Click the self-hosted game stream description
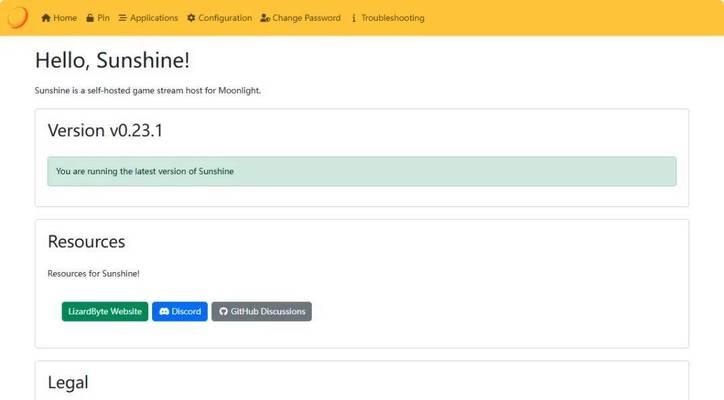 148,91
